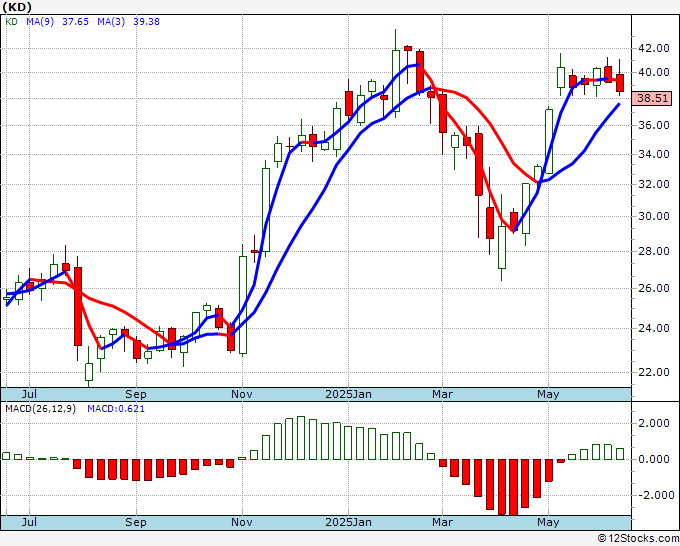The image size is (680, 546).
Task: Click Nov on the price chart date axis
Action: pyautogui.click(x=242, y=394)
